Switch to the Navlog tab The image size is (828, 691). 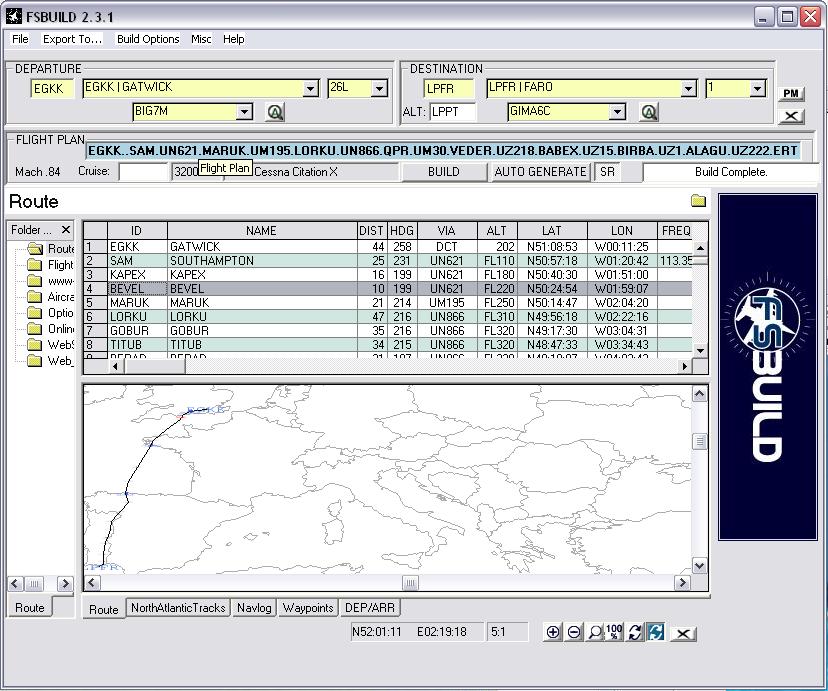254,608
